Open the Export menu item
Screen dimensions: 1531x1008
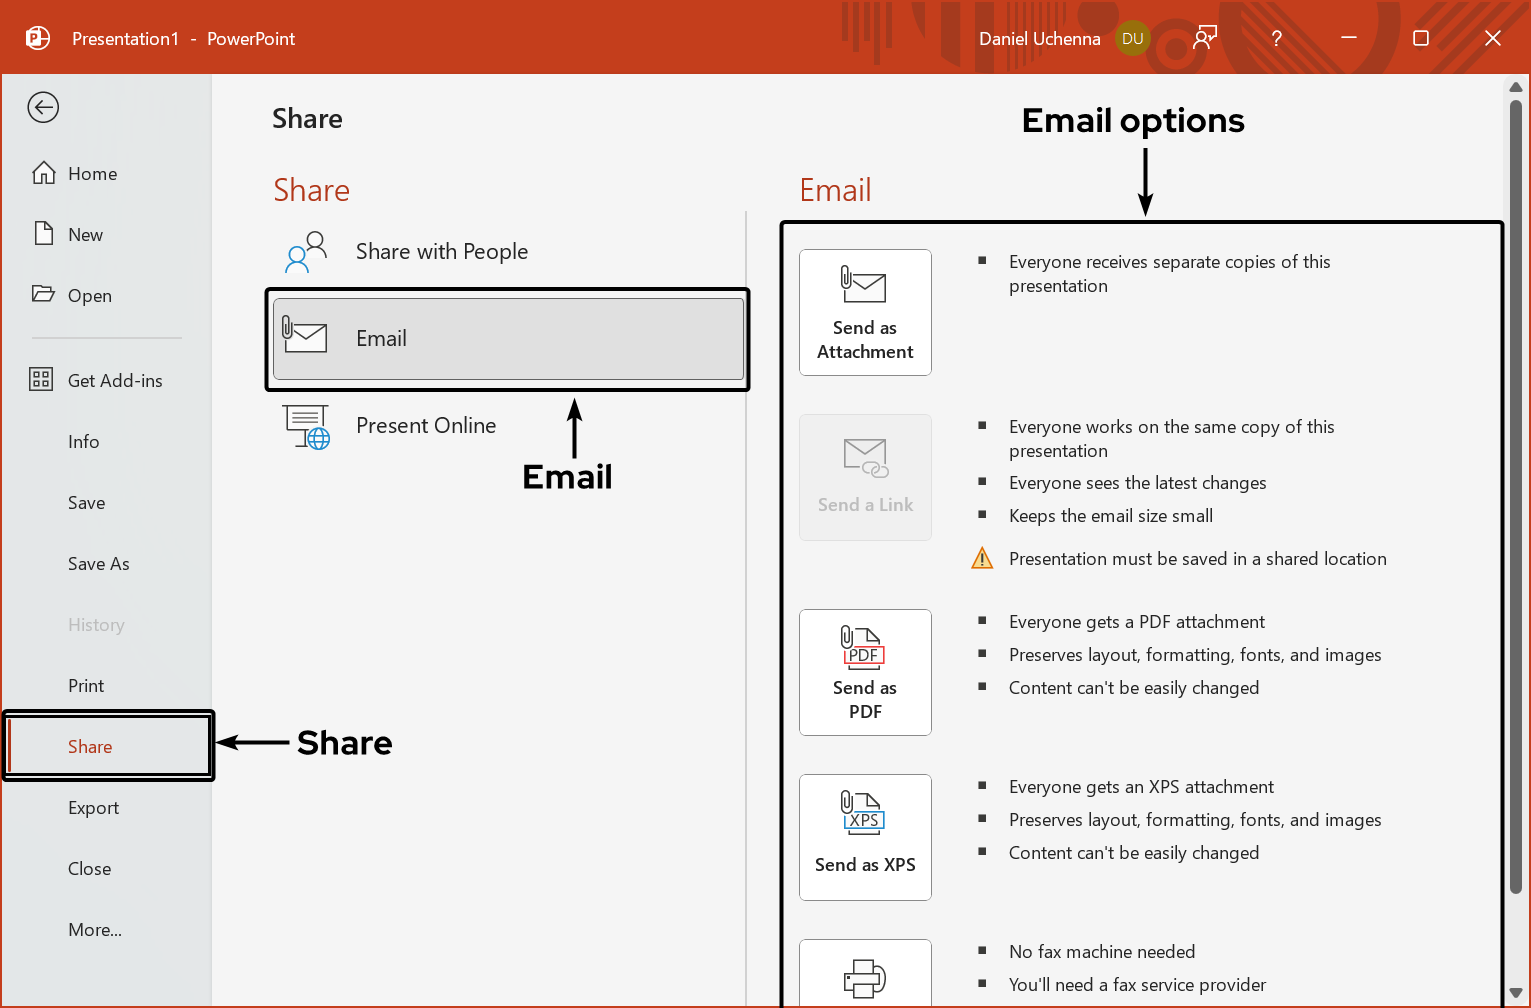point(93,807)
